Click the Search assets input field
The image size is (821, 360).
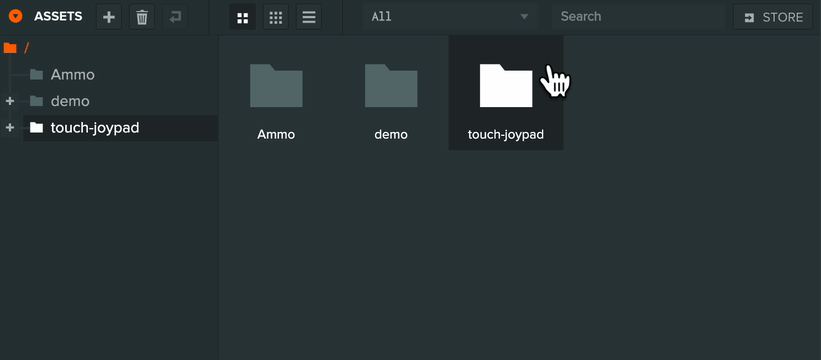point(638,17)
